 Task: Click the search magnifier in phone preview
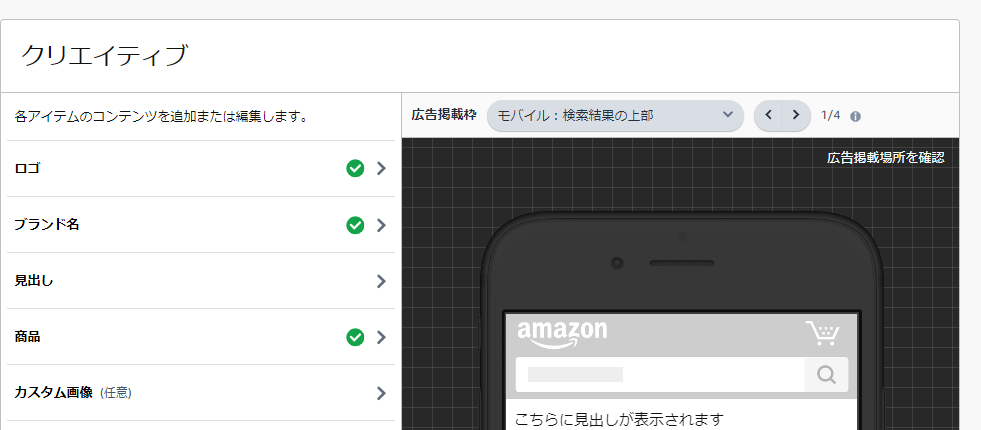tap(826, 375)
